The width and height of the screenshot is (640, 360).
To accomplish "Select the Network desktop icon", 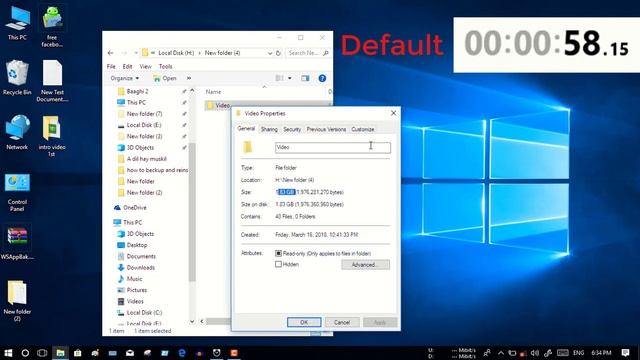I will tap(17, 132).
